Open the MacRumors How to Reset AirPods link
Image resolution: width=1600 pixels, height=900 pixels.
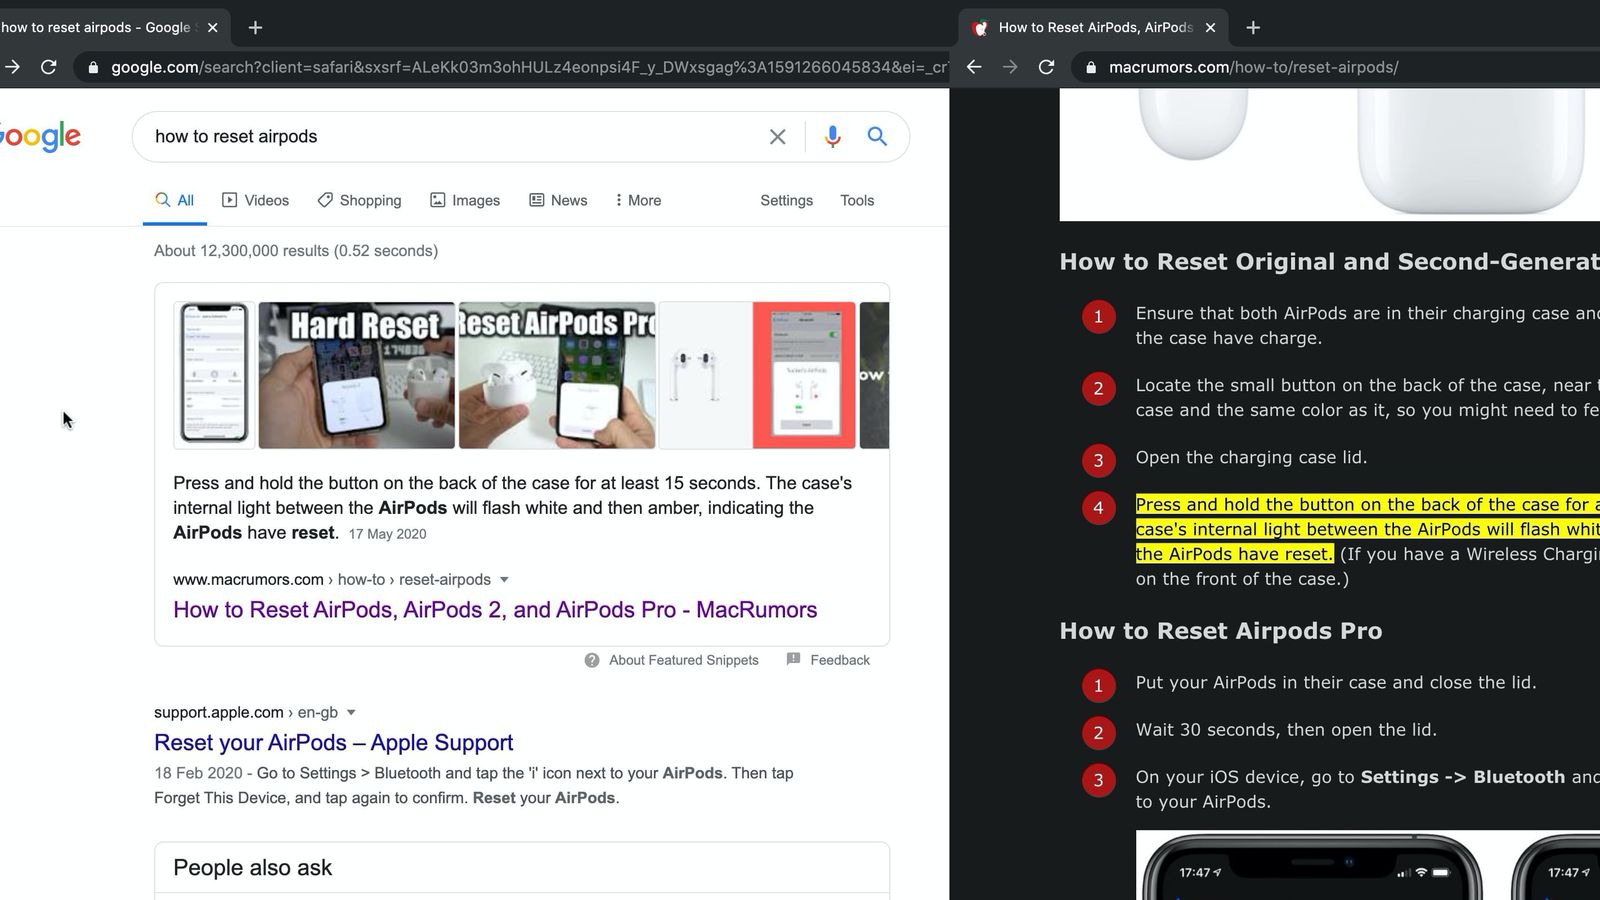pos(495,610)
